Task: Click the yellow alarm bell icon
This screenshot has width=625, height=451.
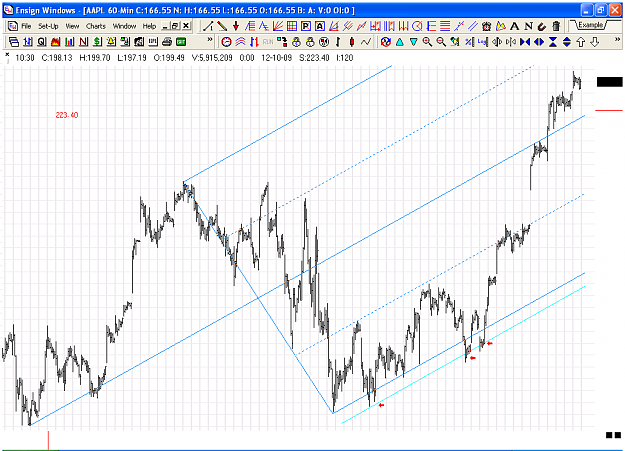Action: [111, 41]
